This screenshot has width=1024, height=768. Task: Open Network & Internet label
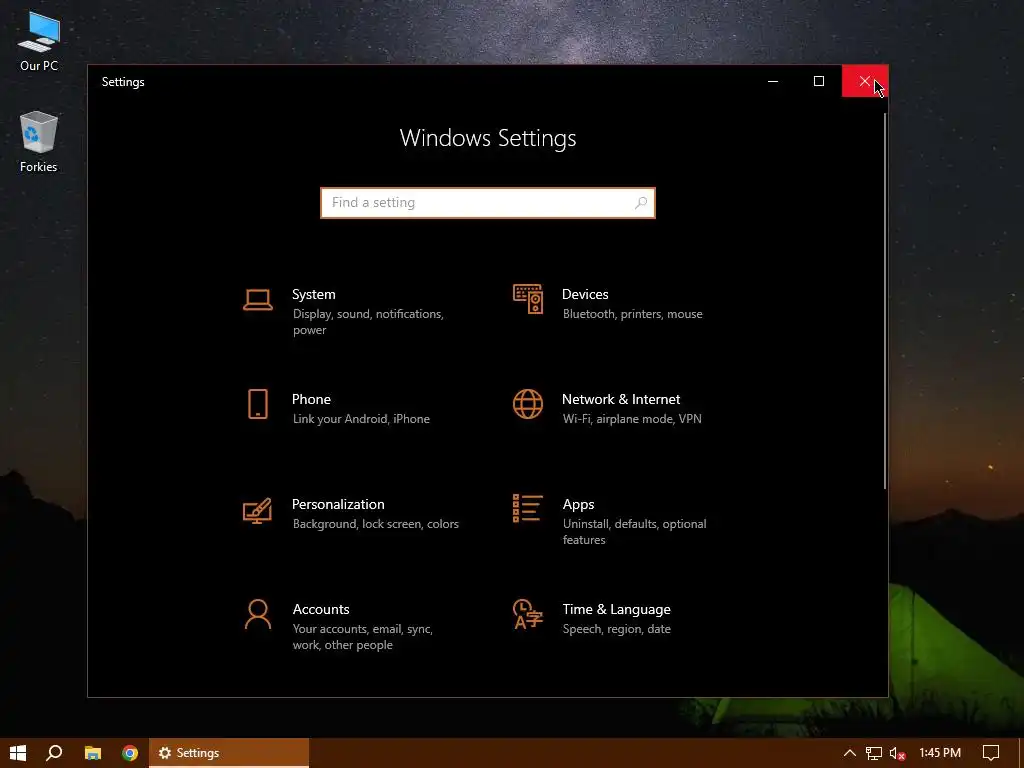point(621,400)
